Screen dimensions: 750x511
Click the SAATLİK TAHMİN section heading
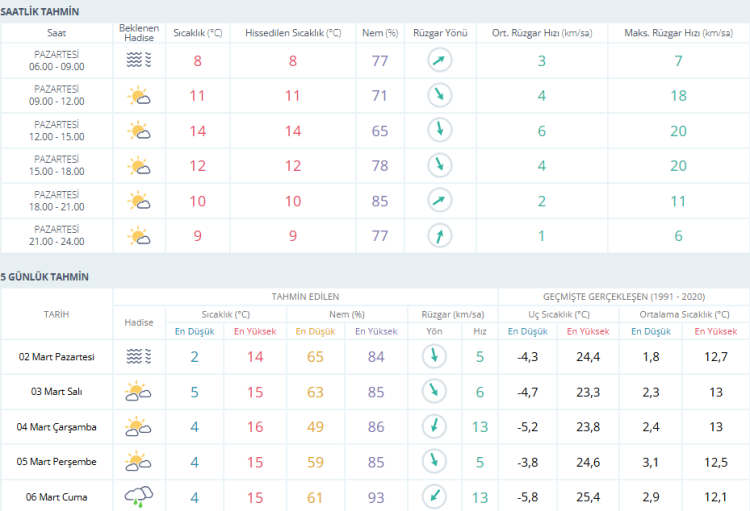point(41,11)
